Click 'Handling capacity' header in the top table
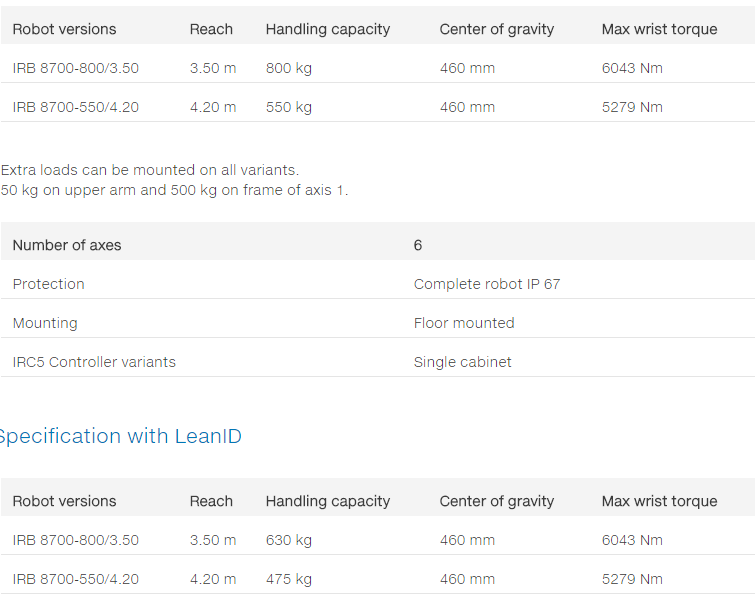This screenshot has height=614, width=755. pyautogui.click(x=328, y=29)
